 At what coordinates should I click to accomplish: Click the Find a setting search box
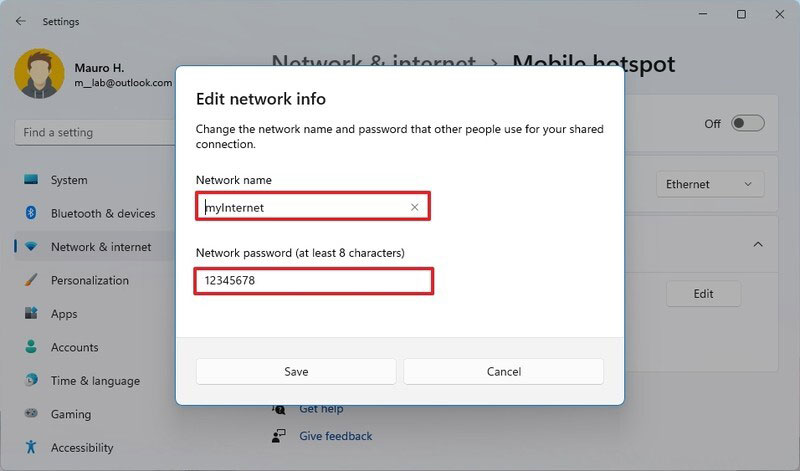[x=95, y=133]
